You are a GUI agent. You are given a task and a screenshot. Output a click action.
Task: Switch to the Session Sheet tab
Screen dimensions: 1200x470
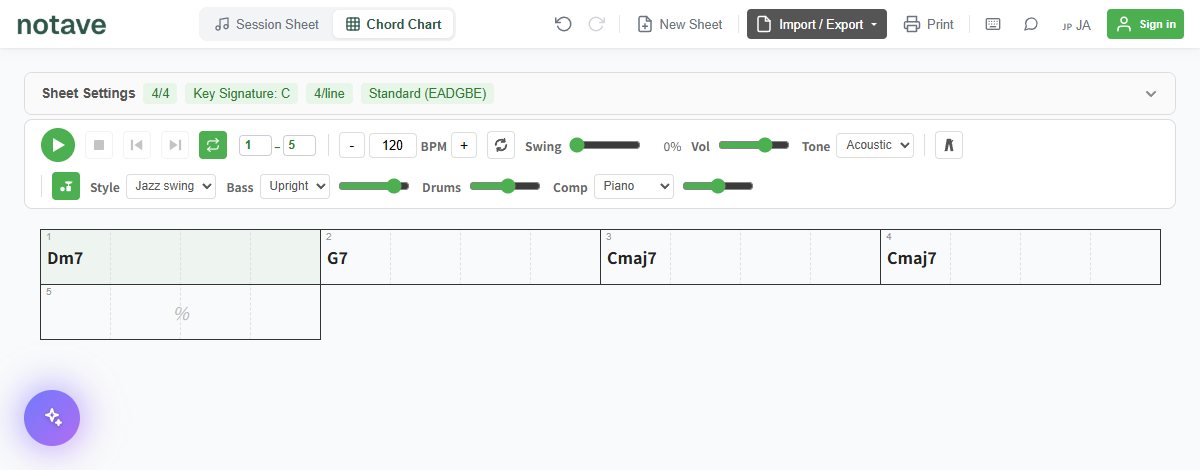tap(267, 24)
